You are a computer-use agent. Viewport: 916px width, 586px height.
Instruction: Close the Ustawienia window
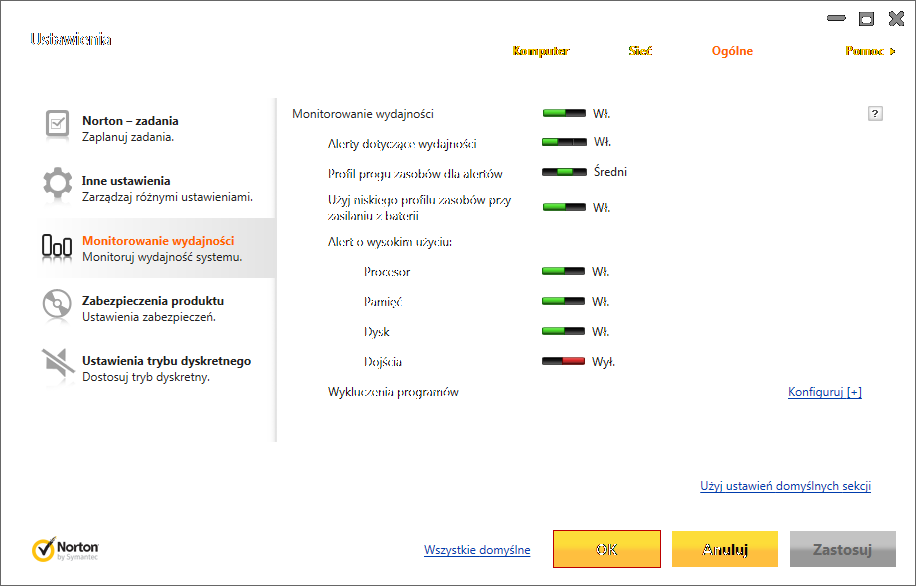click(896, 19)
